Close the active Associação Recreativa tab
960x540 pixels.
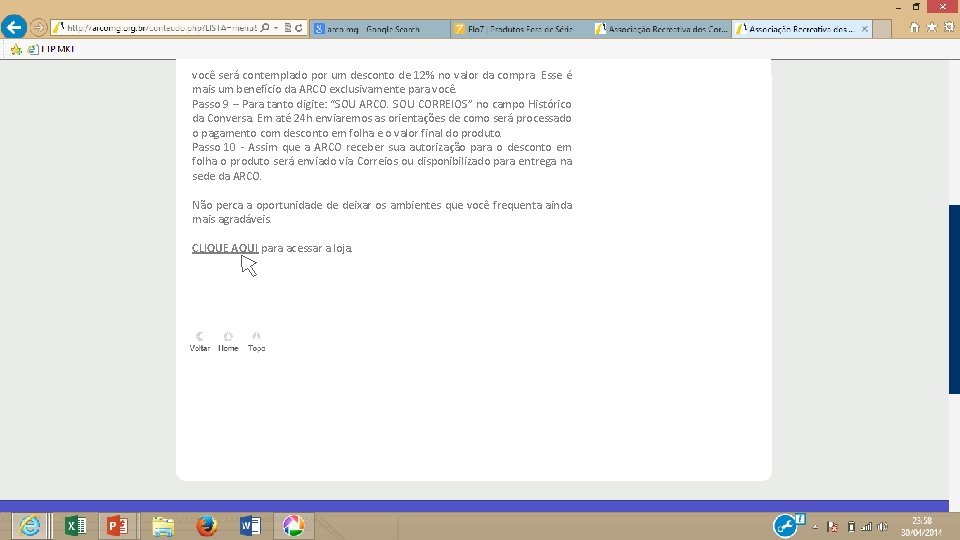pyautogui.click(x=864, y=29)
